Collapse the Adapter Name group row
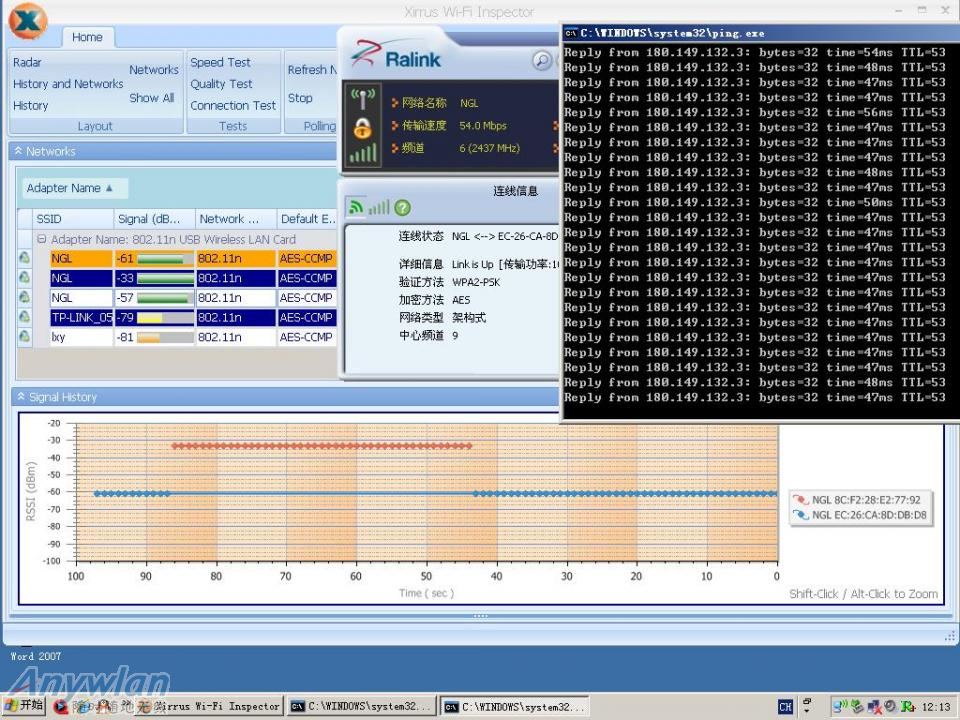The image size is (960, 720). click(42, 239)
